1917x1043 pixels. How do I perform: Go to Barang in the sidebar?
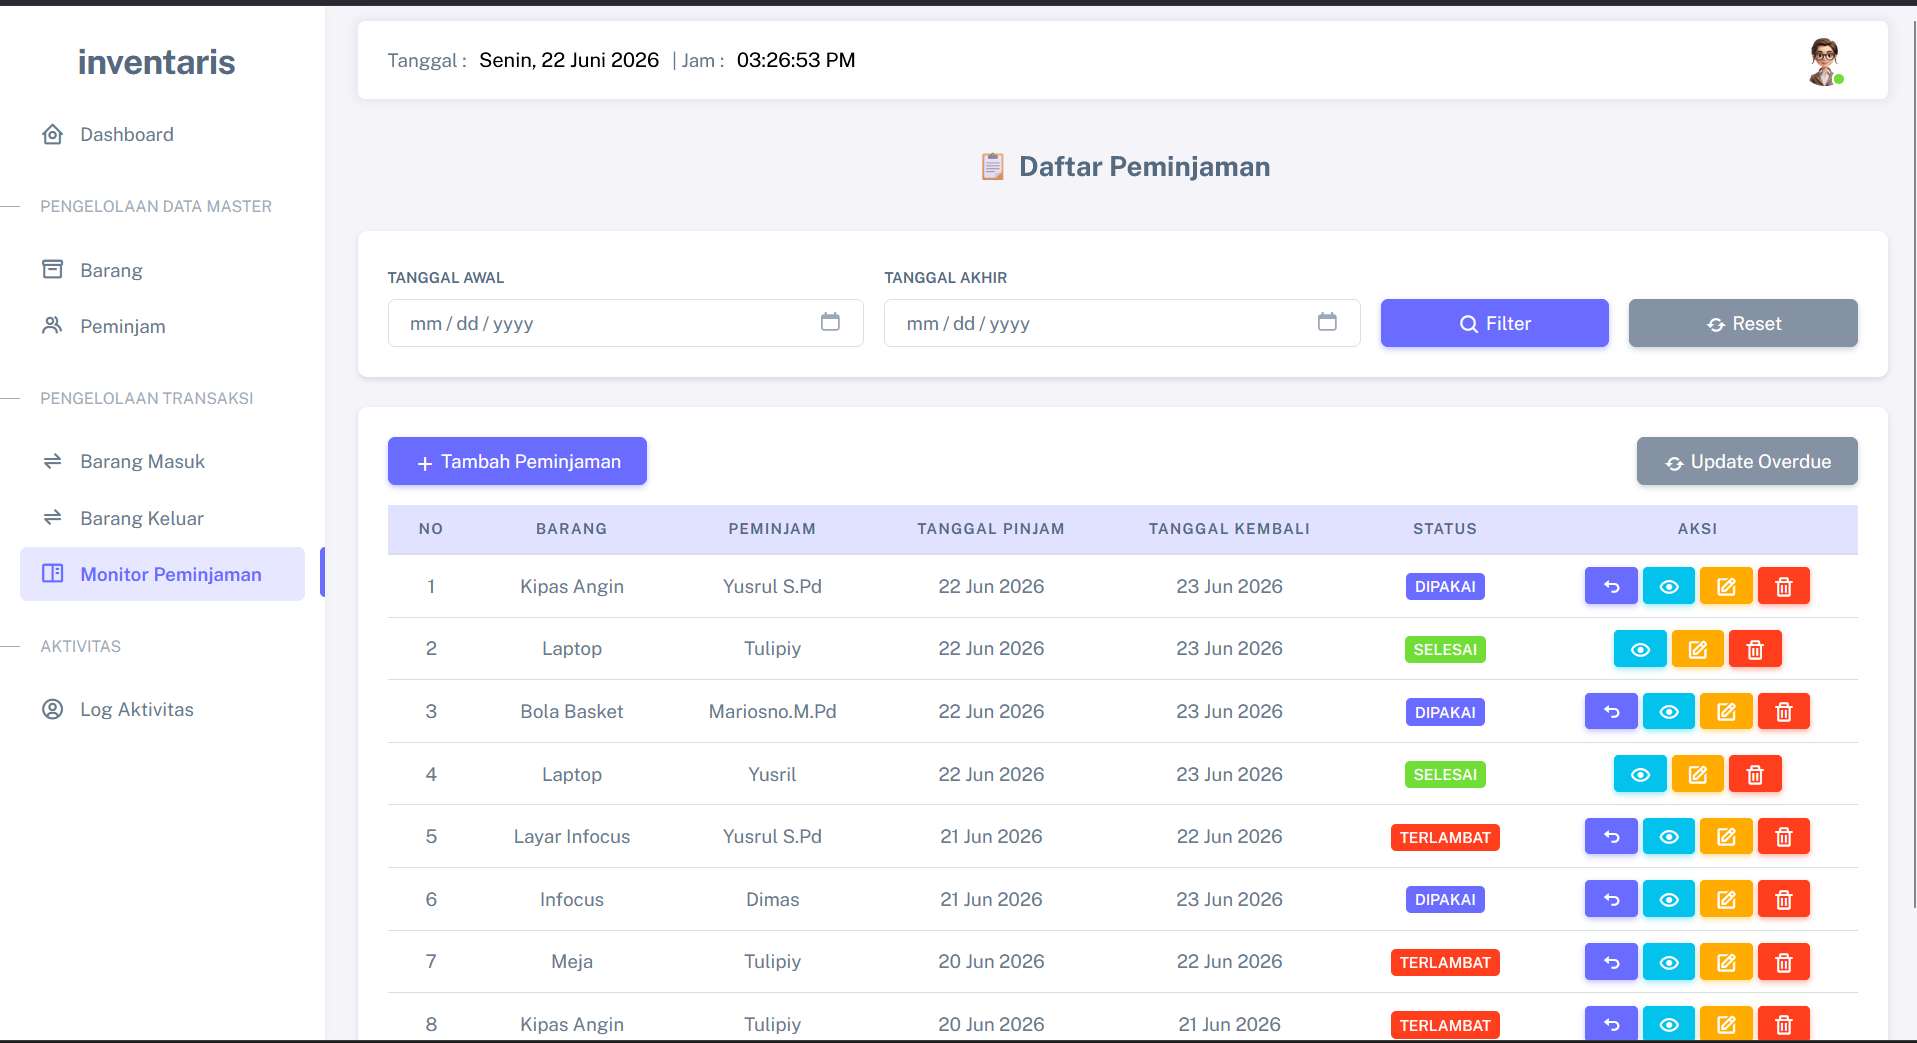(111, 270)
